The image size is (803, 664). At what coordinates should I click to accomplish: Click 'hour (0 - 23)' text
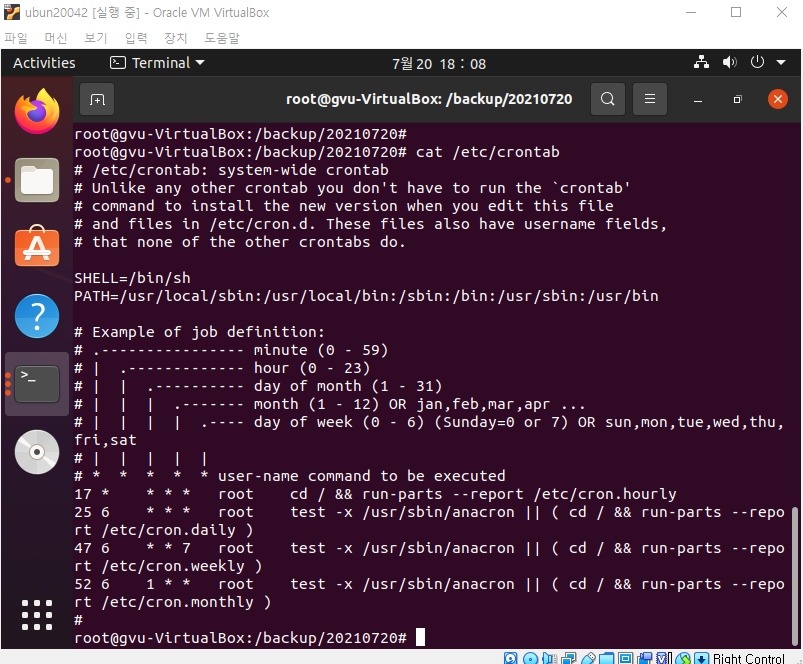pyautogui.click(x=312, y=368)
